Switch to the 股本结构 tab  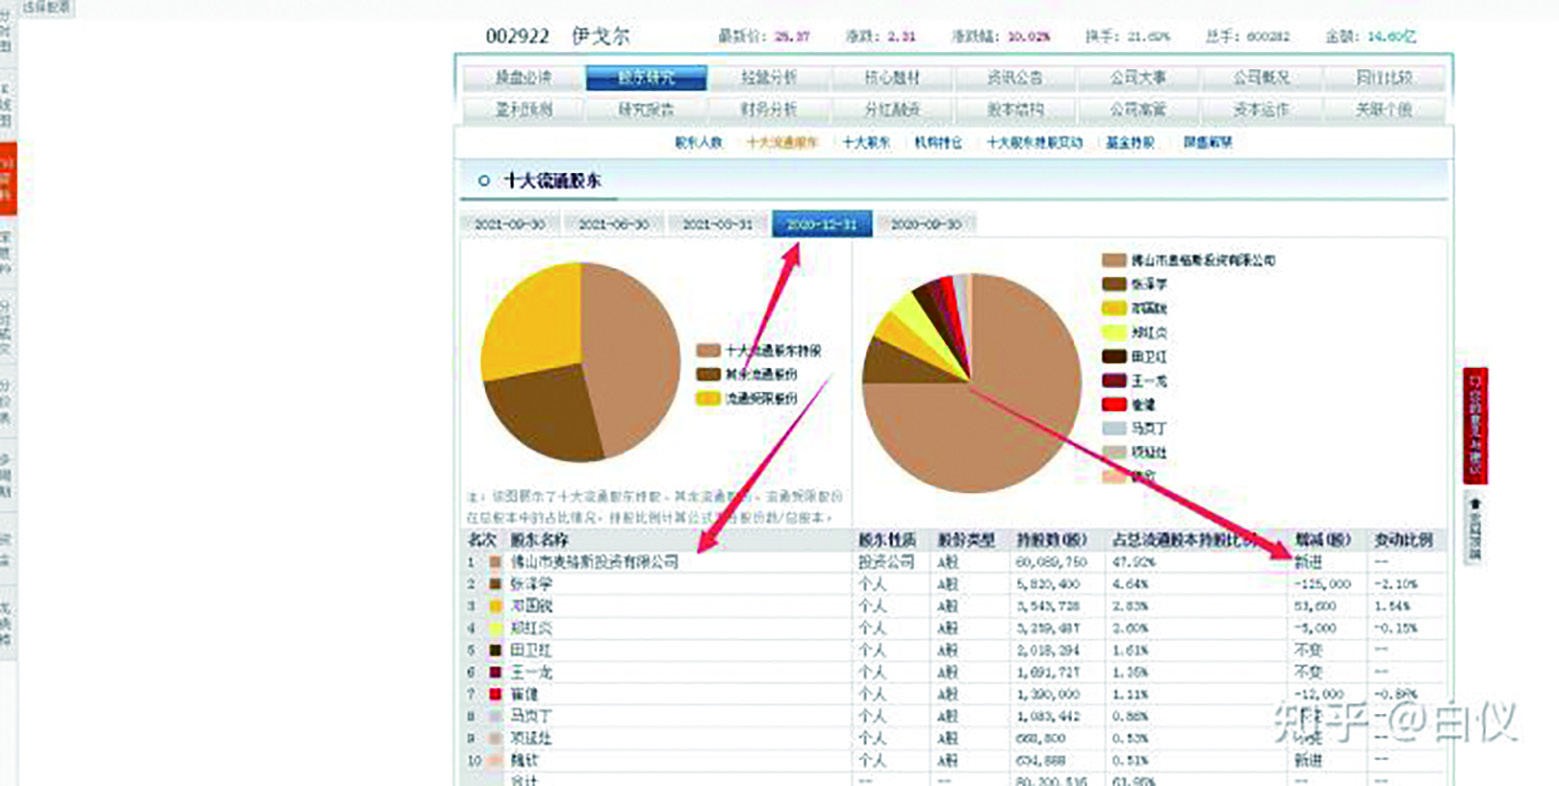point(1015,110)
